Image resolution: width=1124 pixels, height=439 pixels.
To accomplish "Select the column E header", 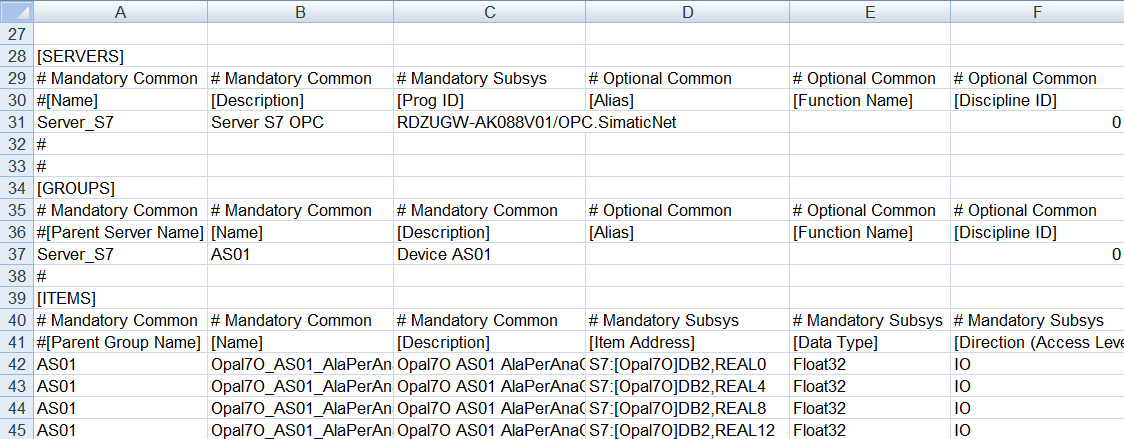I will [x=869, y=12].
